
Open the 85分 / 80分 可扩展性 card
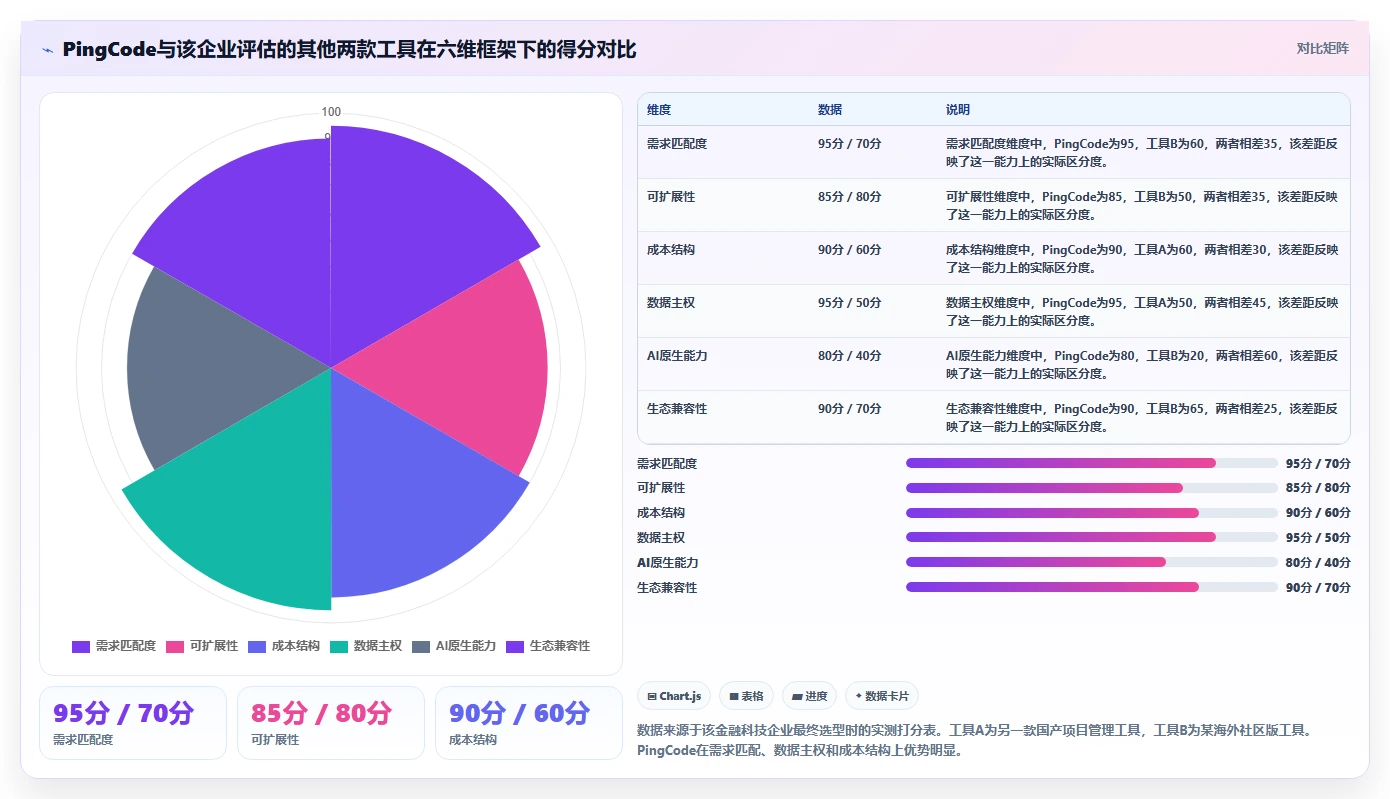tap(331, 723)
